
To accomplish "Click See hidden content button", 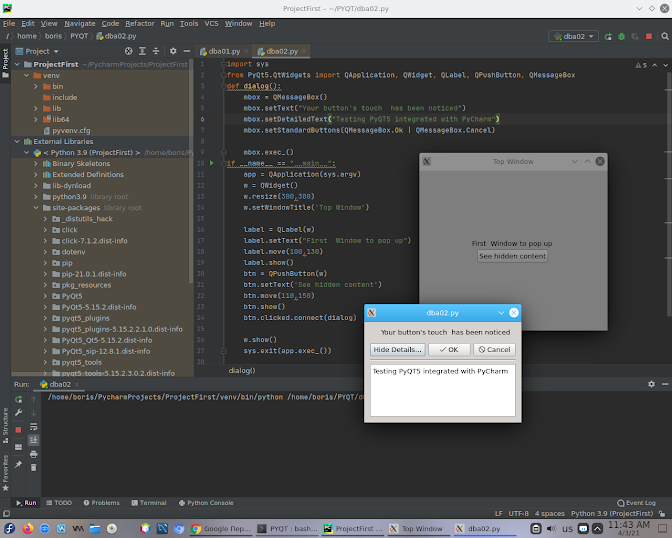I will pyautogui.click(x=512, y=256).
